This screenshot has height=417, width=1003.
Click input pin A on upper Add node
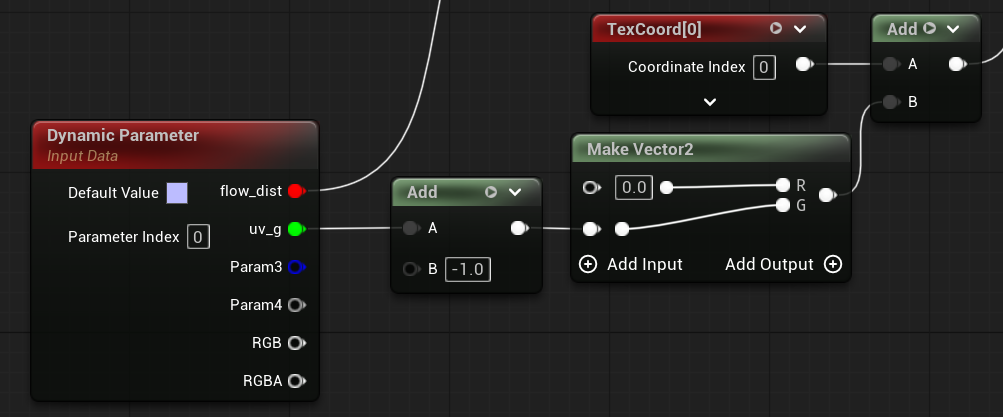point(890,64)
